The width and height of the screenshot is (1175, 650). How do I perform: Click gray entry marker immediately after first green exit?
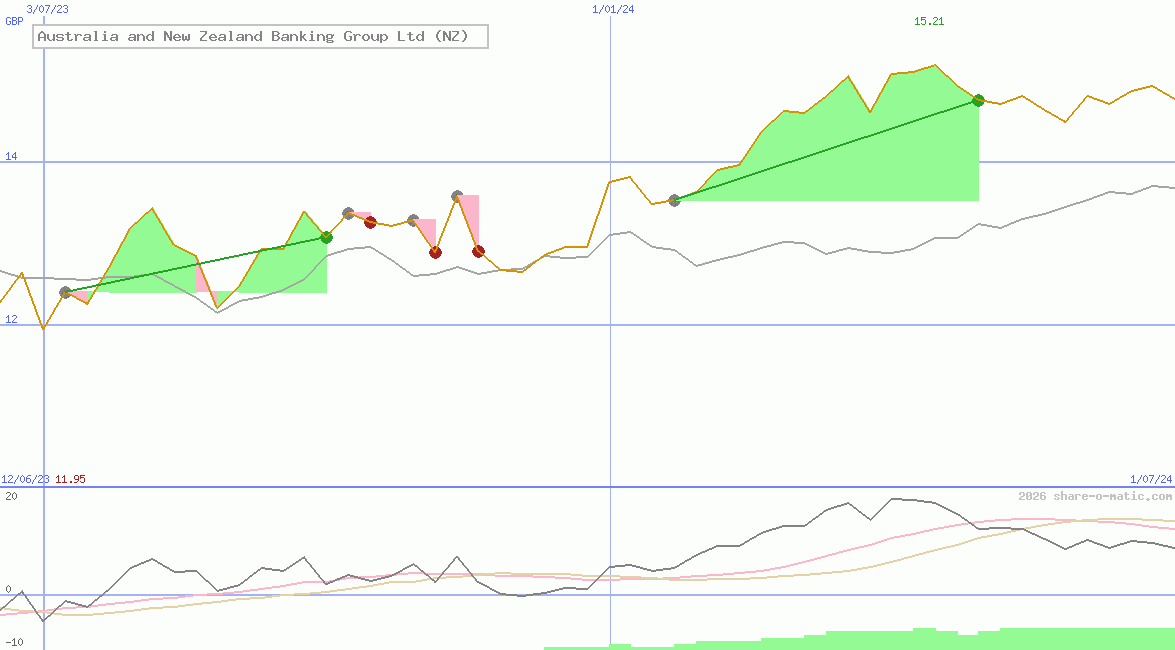pyautogui.click(x=348, y=214)
